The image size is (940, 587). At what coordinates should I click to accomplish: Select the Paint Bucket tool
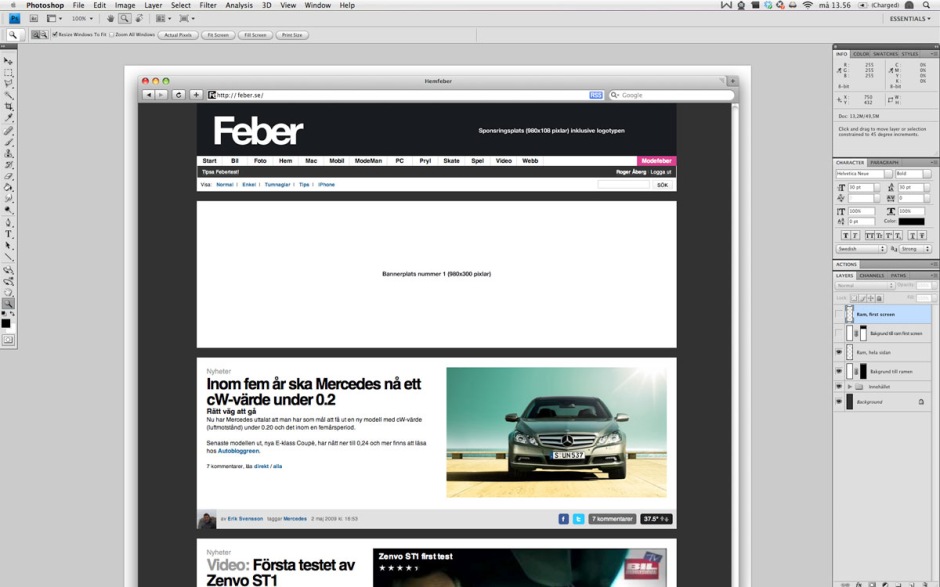point(8,188)
